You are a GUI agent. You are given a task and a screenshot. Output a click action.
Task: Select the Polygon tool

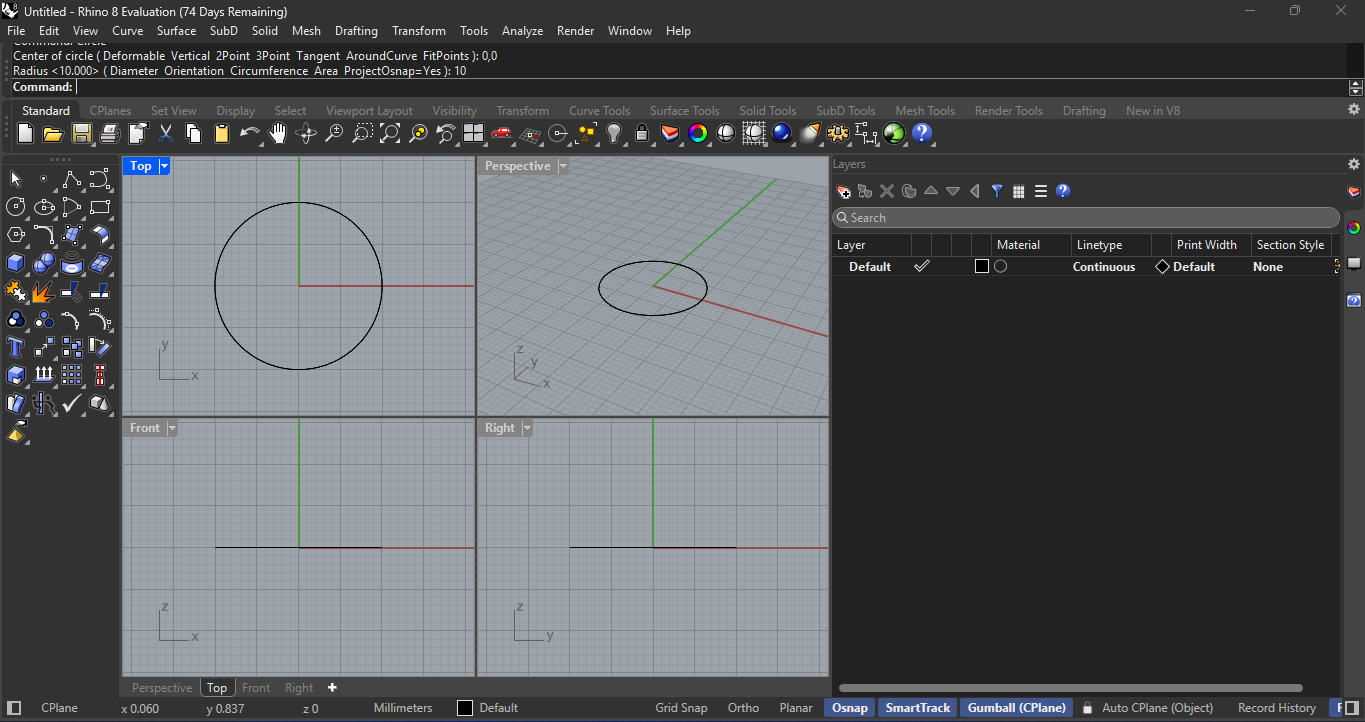coord(15,234)
